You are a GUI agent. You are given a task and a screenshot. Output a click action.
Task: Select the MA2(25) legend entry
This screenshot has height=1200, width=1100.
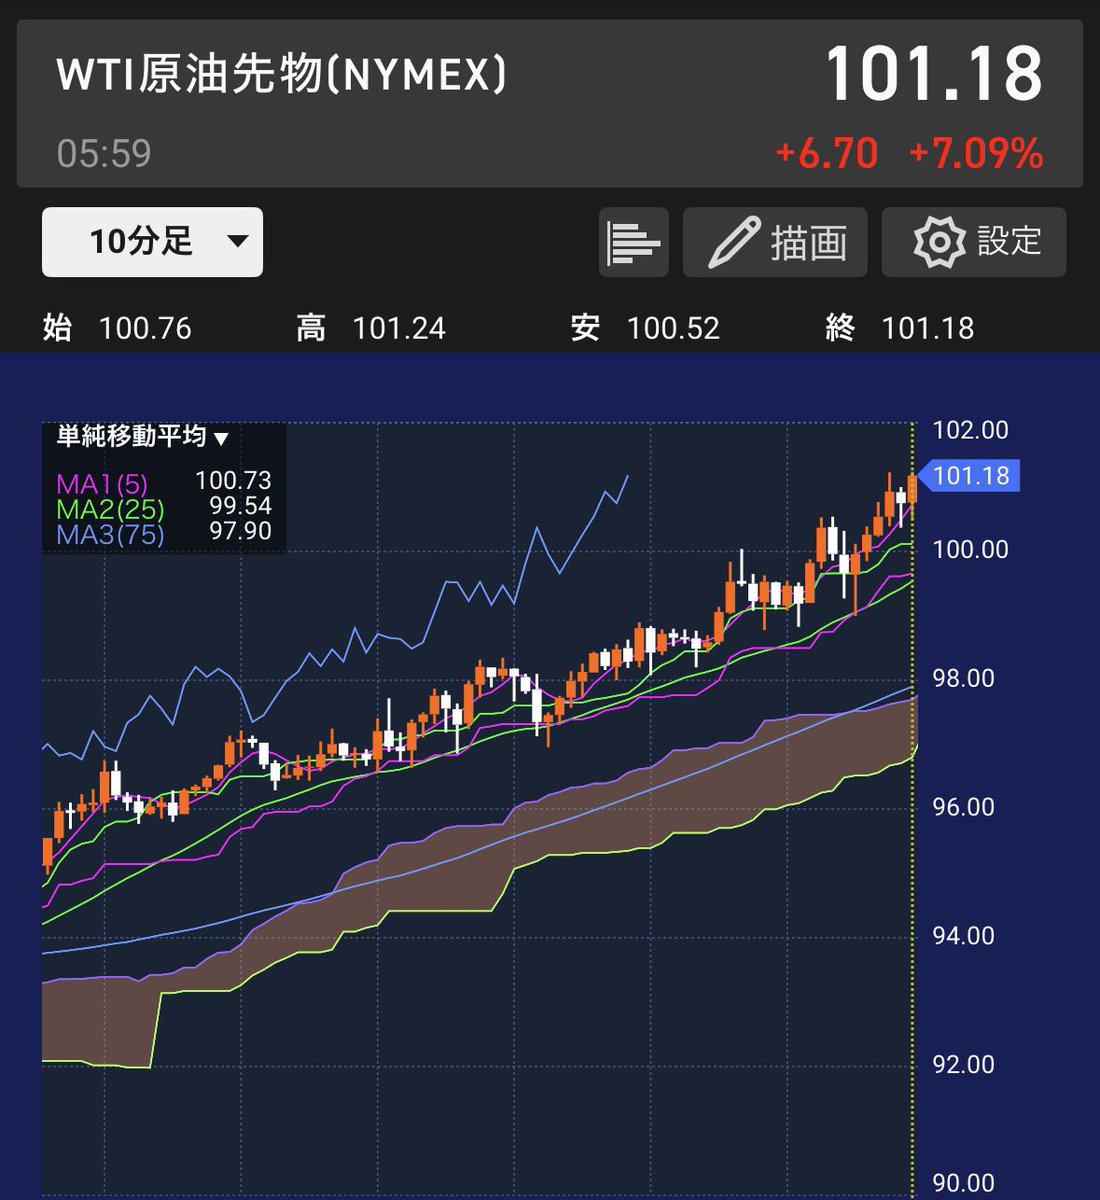click(110, 509)
